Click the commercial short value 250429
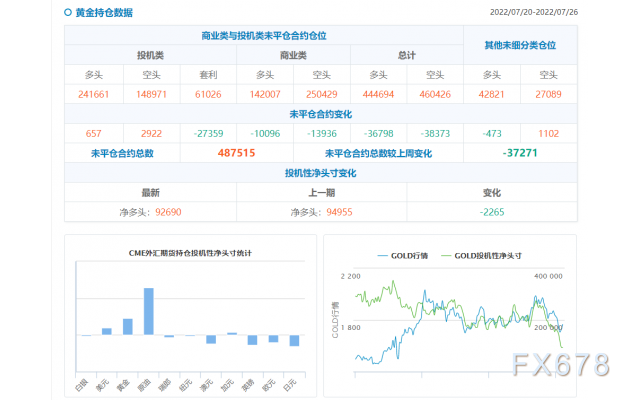This screenshot has height=400, width=640. (x=322, y=95)
